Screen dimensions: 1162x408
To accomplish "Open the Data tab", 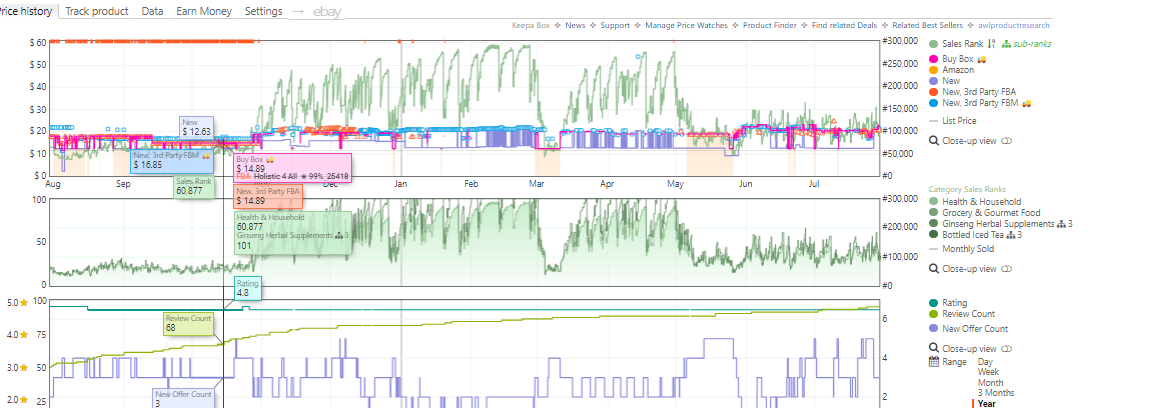I will (153, 11).
